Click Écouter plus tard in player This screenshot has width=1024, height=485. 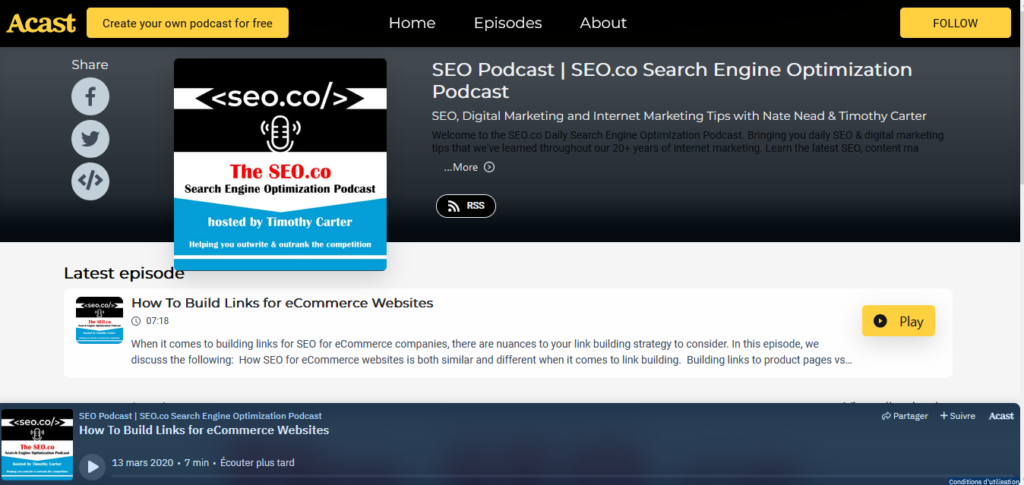tap(257, 463)
